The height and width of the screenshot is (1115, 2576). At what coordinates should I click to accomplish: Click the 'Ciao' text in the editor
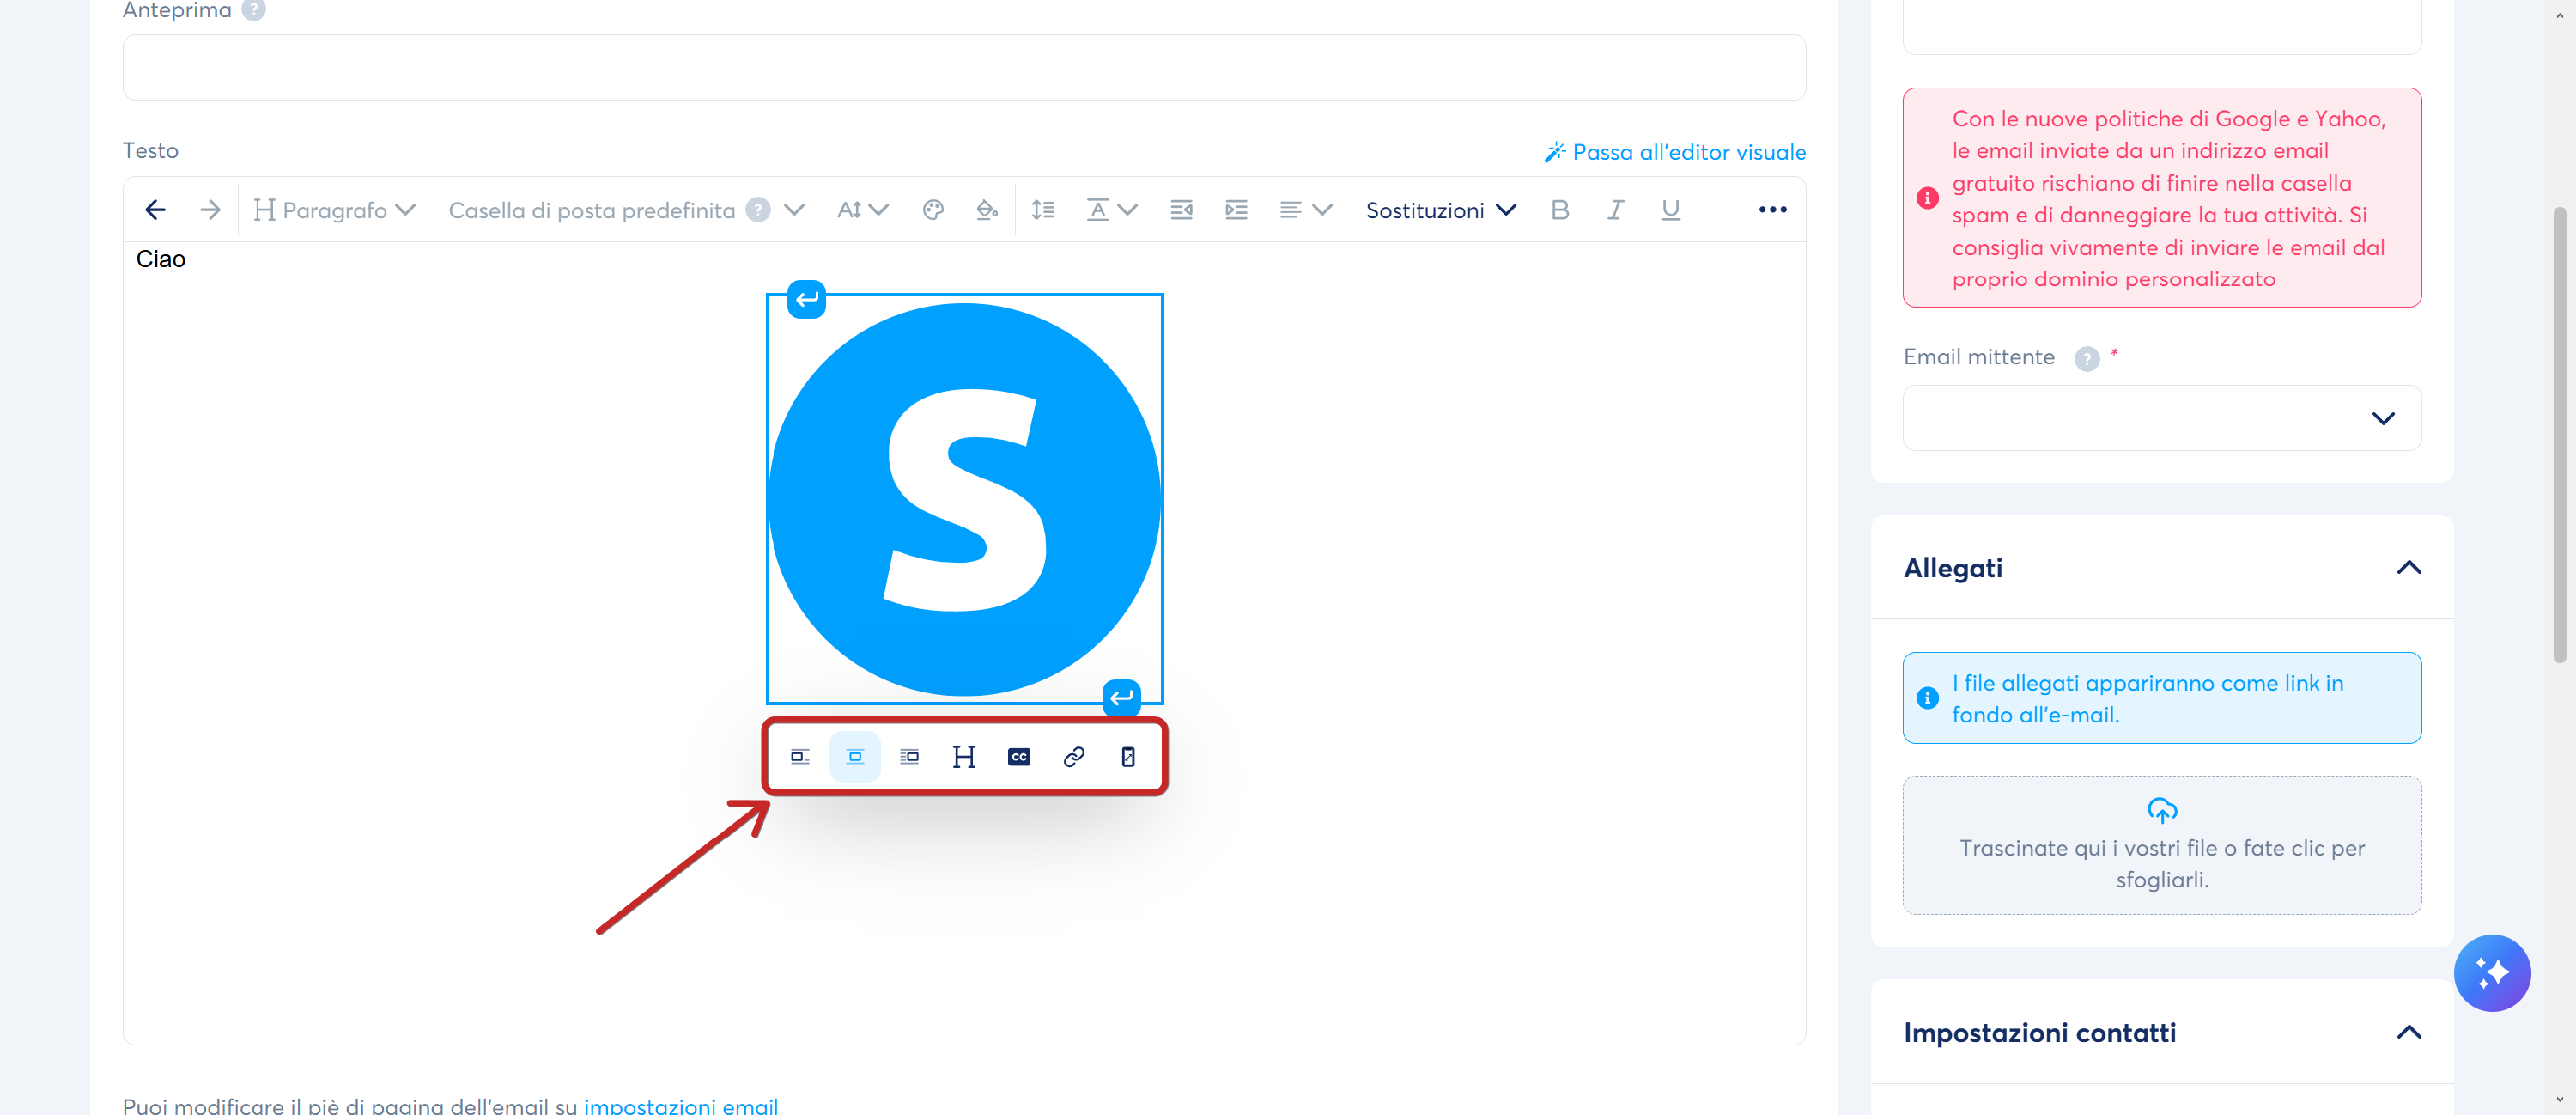(x=161, y=259)
